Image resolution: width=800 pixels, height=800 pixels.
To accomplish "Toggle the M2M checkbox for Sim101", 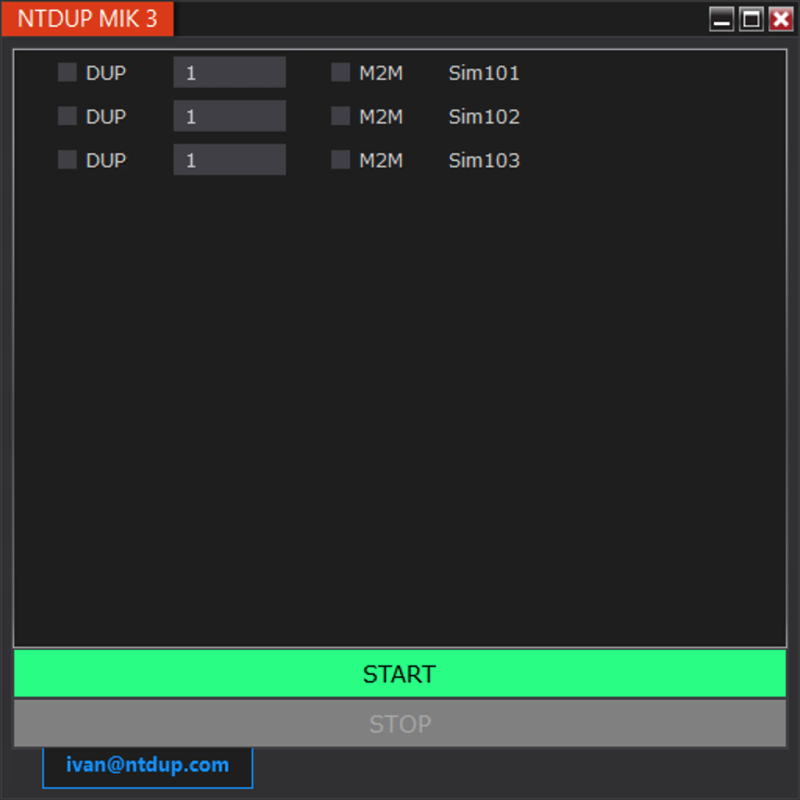I will tap(340, 72).
